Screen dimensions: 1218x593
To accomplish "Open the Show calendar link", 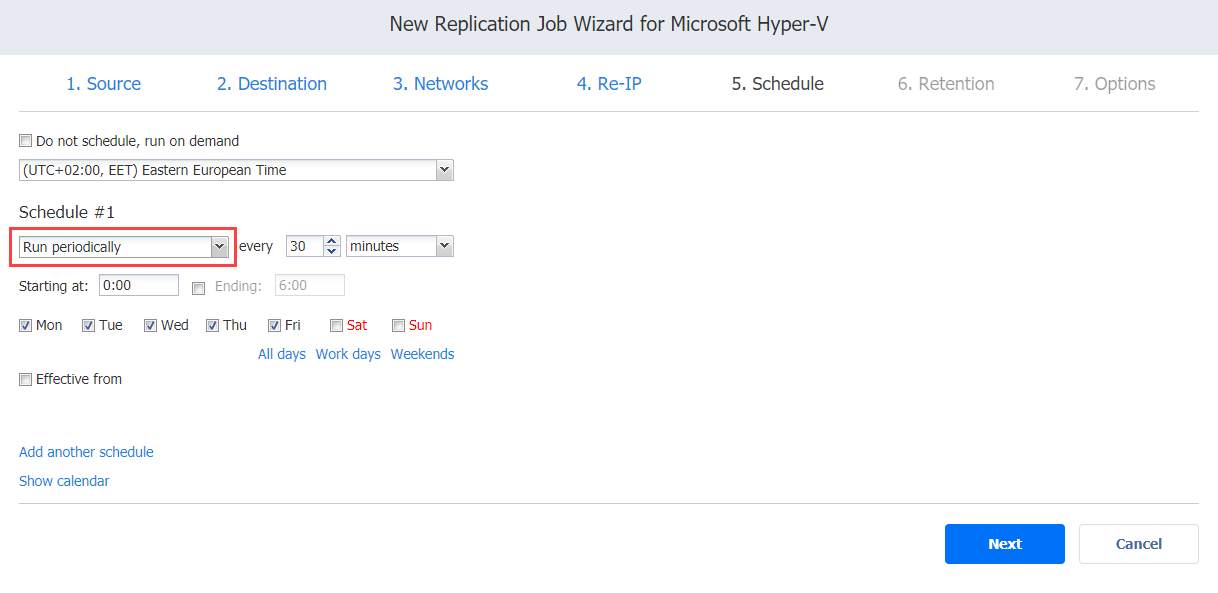I will click(64, 481).
